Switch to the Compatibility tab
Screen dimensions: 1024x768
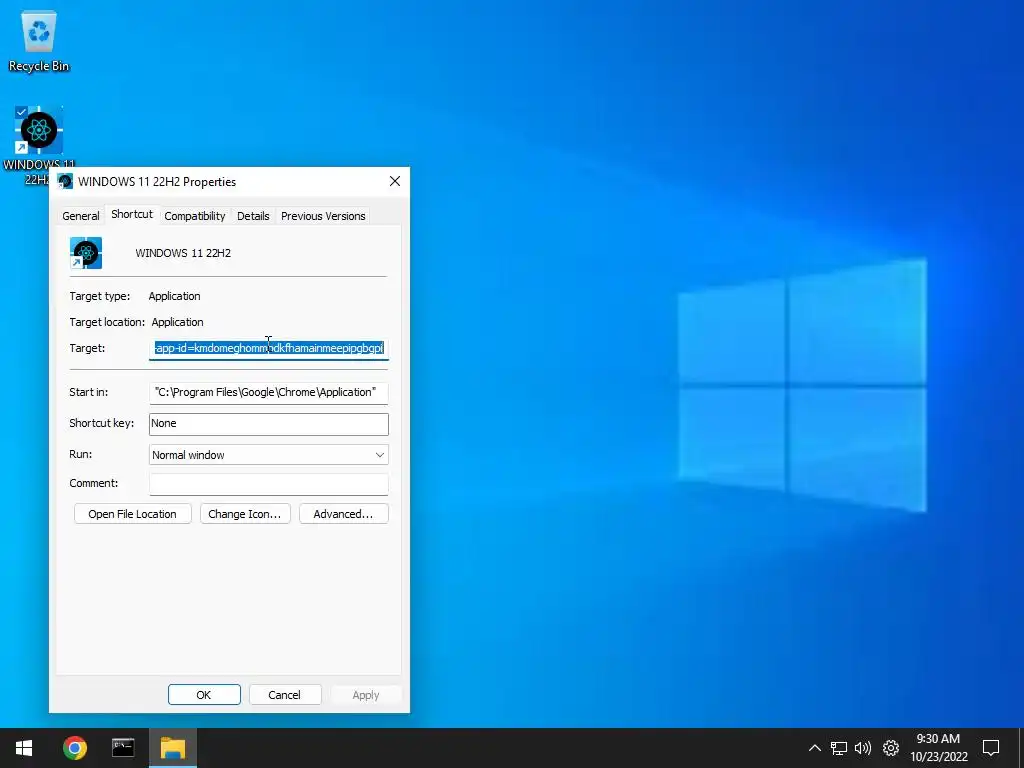coord(195,216)
